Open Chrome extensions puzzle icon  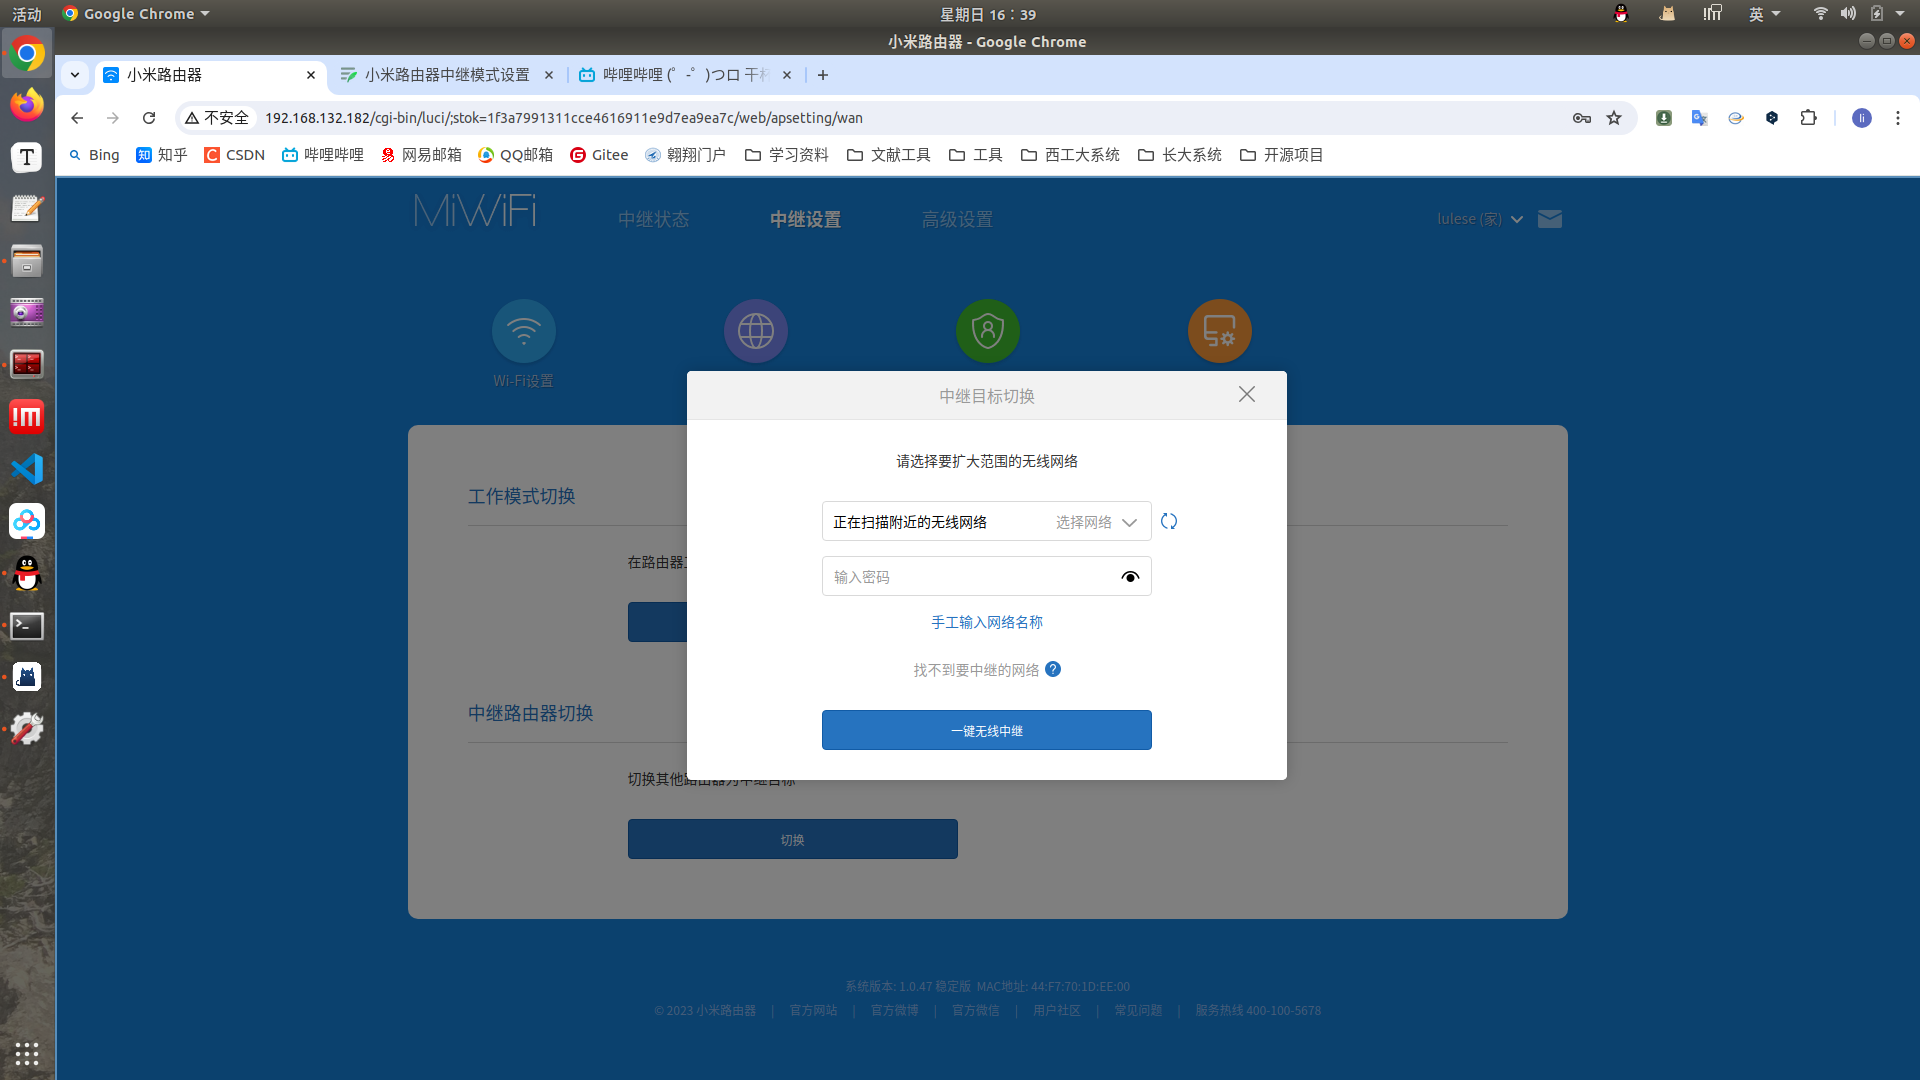1808,118
